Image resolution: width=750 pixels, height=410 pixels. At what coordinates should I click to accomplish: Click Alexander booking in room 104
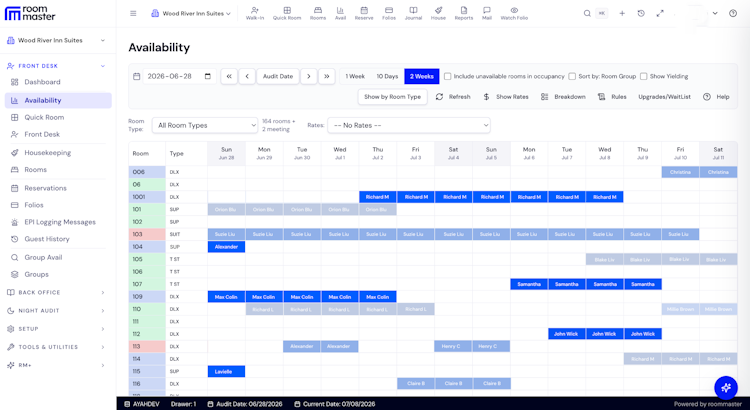coord(226,247)
